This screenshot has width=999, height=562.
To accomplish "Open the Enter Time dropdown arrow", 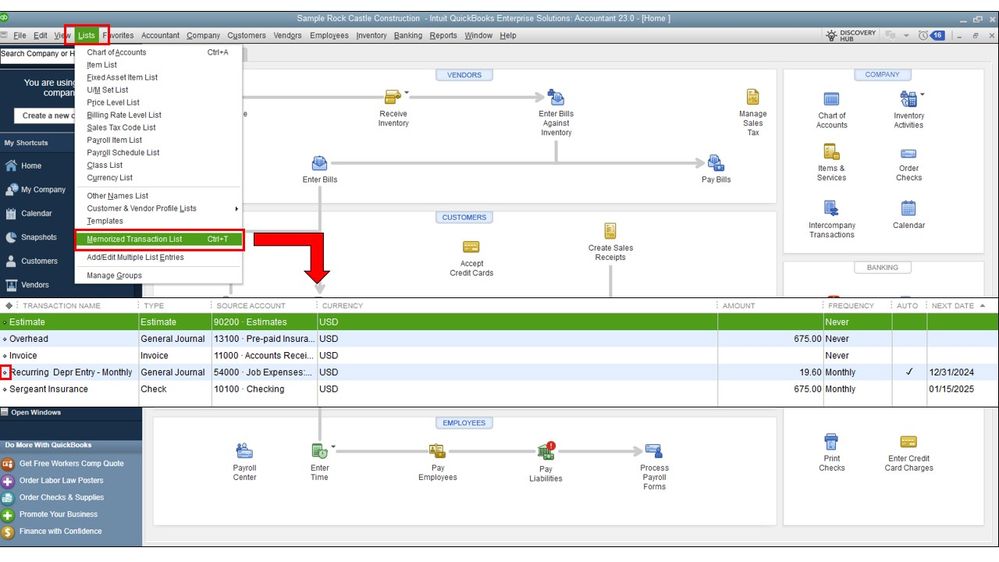I will tap(333, 446).
